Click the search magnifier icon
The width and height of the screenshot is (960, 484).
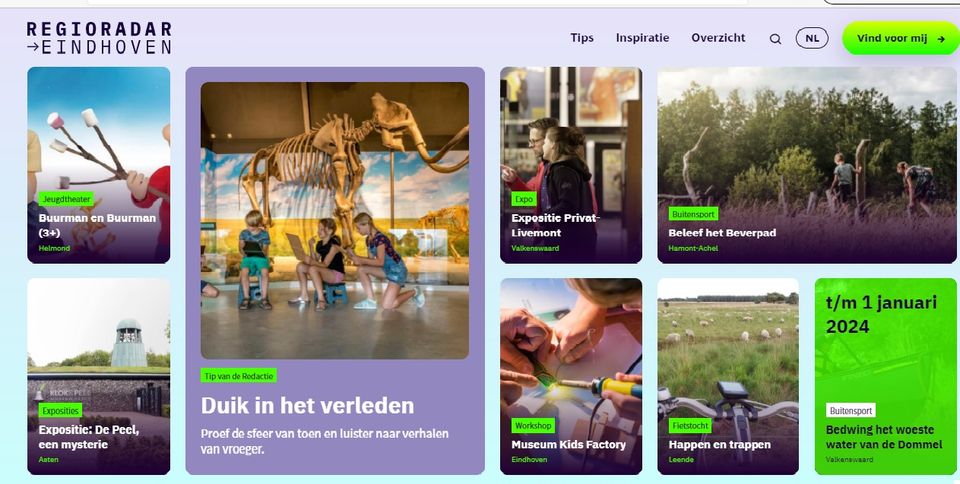(775, 39)
